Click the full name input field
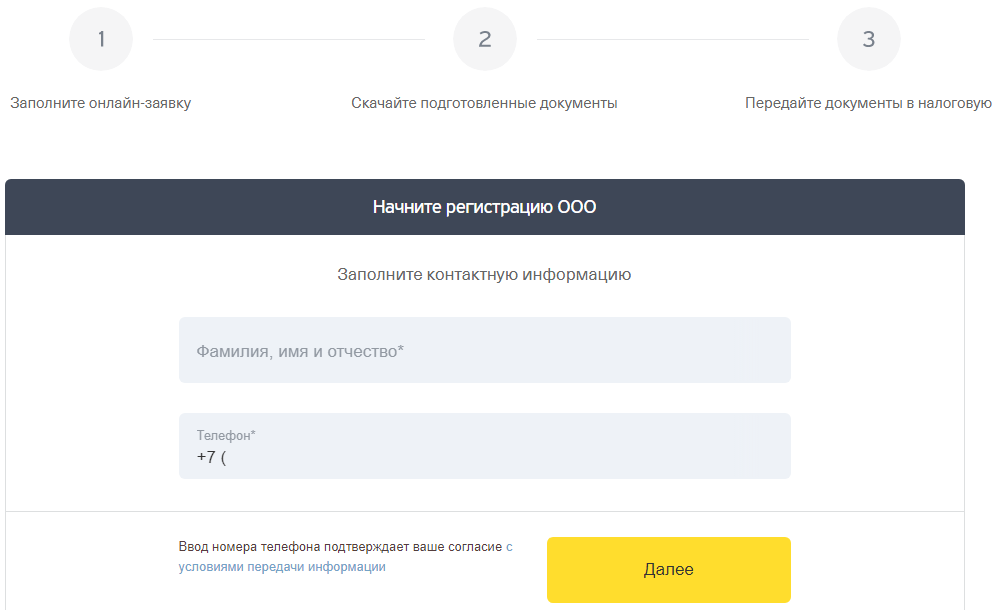The width and height of the screenshot is (1003, 610). [484, 350]
